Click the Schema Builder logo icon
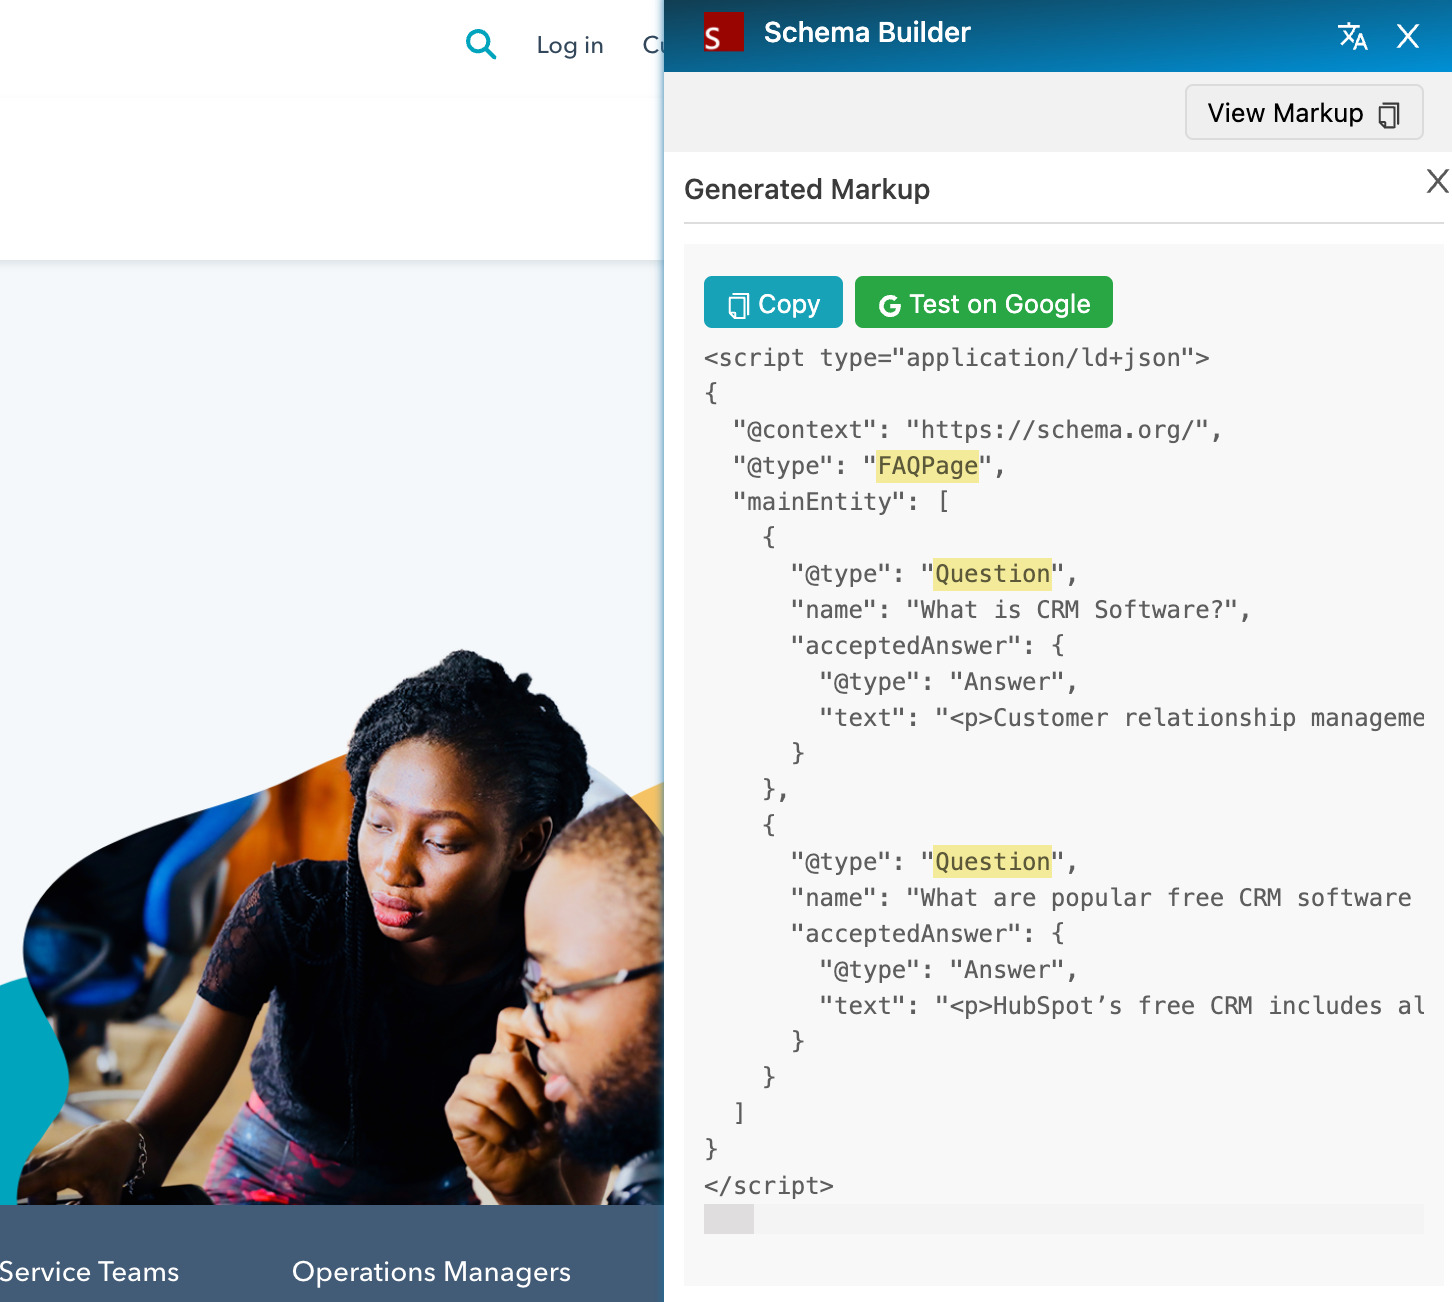The width and height of the screenshot is (1452, 1302). [x=722, y=32]
